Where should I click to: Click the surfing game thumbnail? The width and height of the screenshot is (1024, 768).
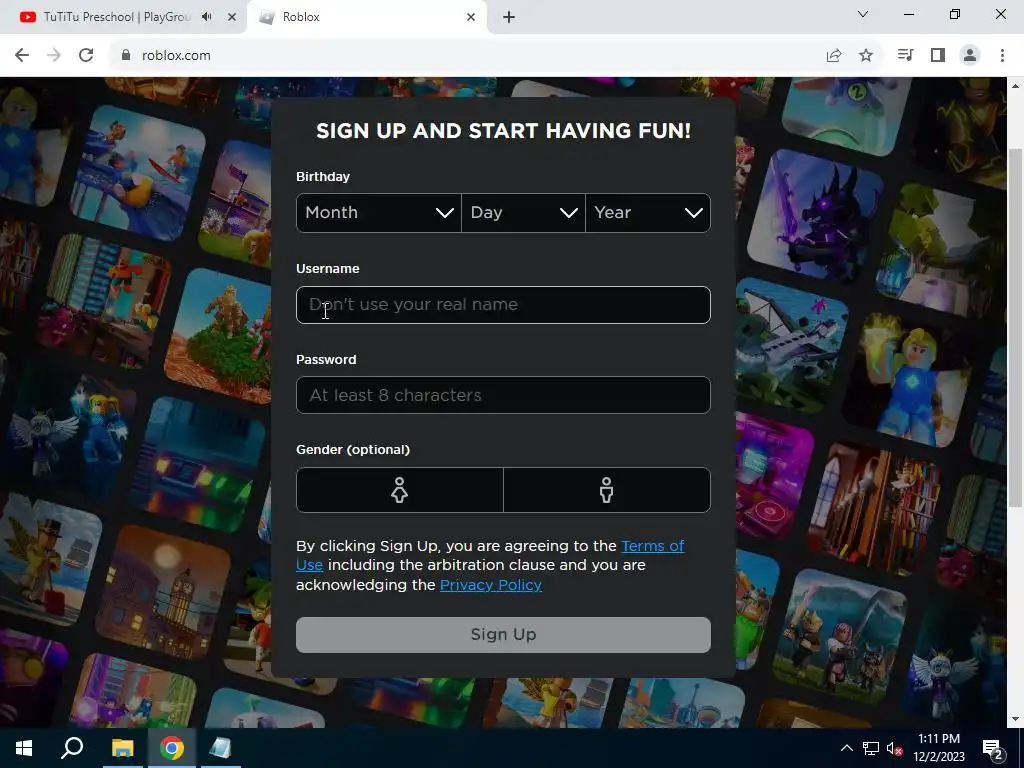[137, 172]
